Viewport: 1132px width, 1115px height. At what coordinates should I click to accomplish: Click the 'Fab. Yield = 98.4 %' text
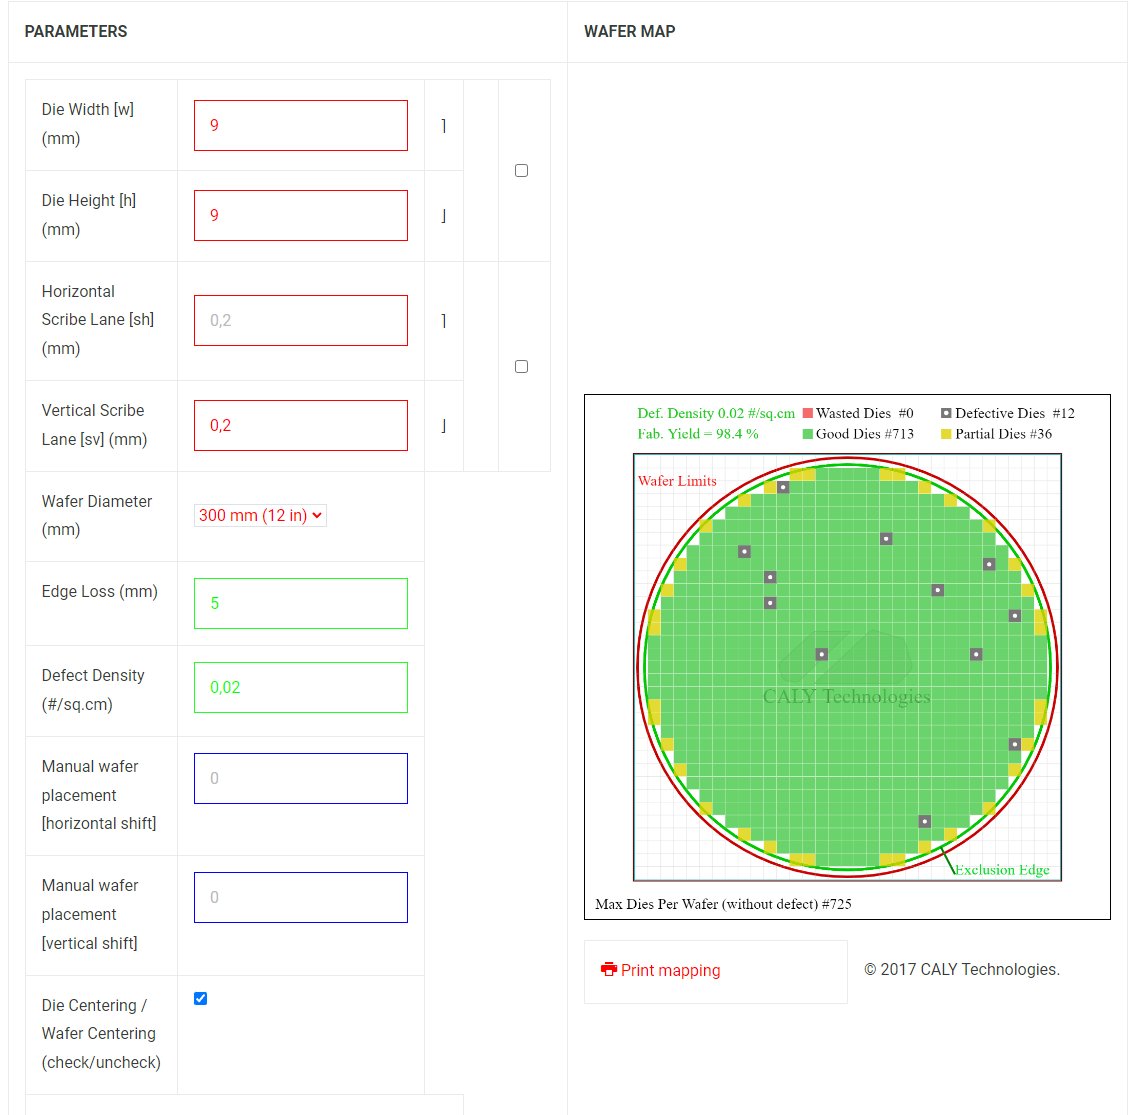pos(697,434)
